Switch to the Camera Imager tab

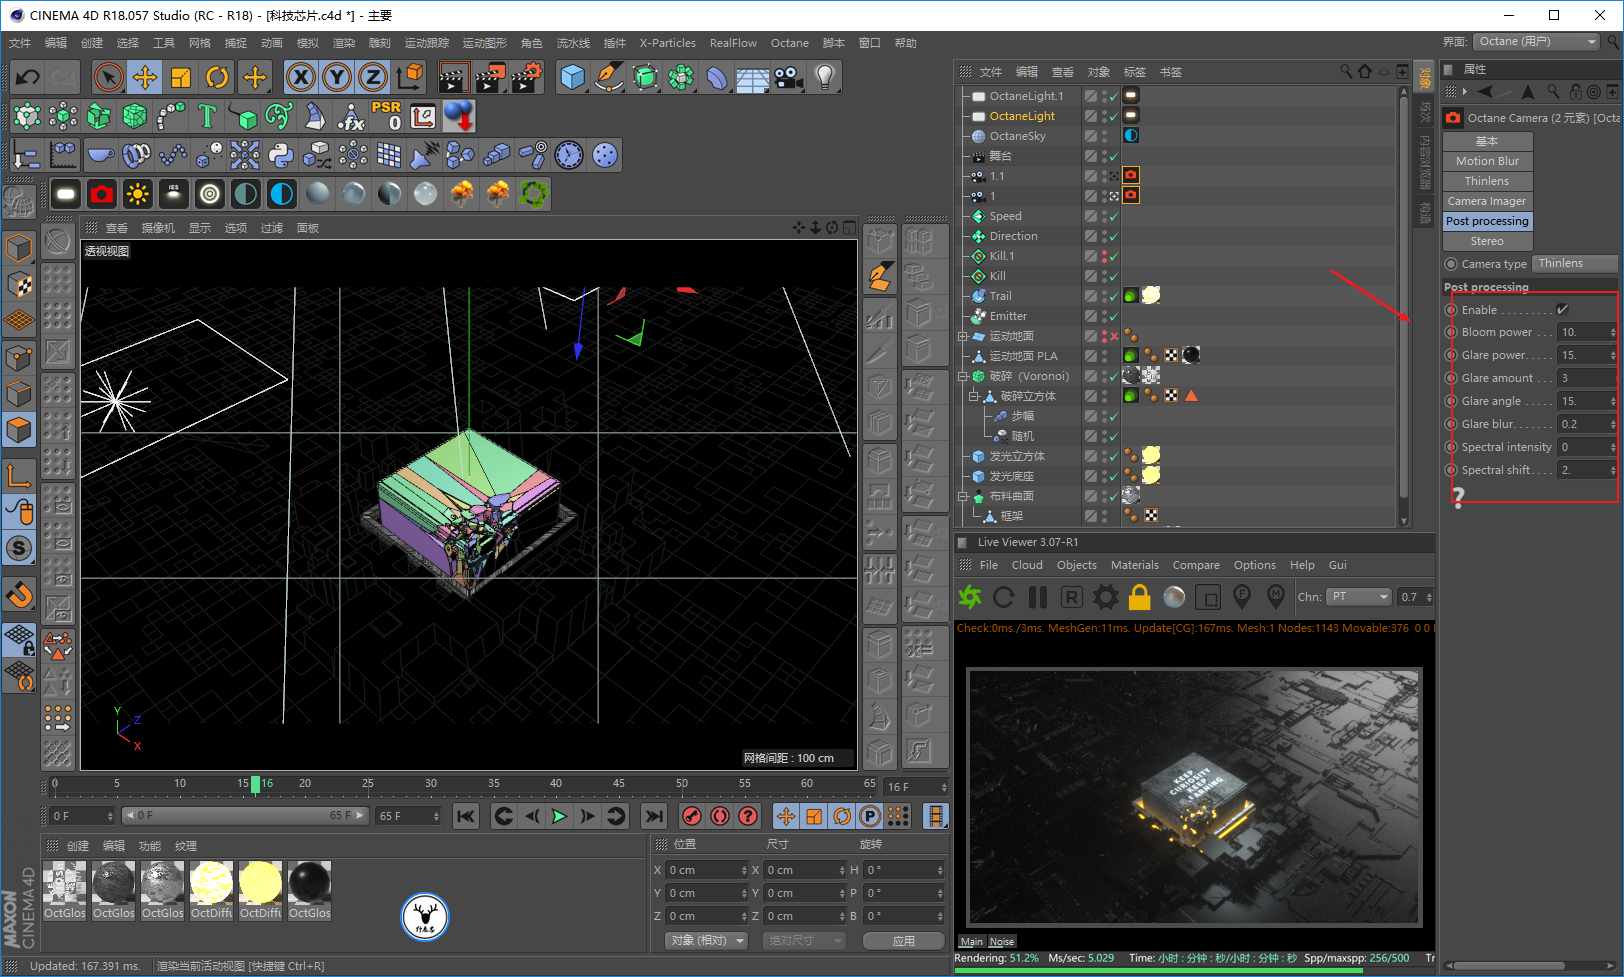[x=1487, y=200]
